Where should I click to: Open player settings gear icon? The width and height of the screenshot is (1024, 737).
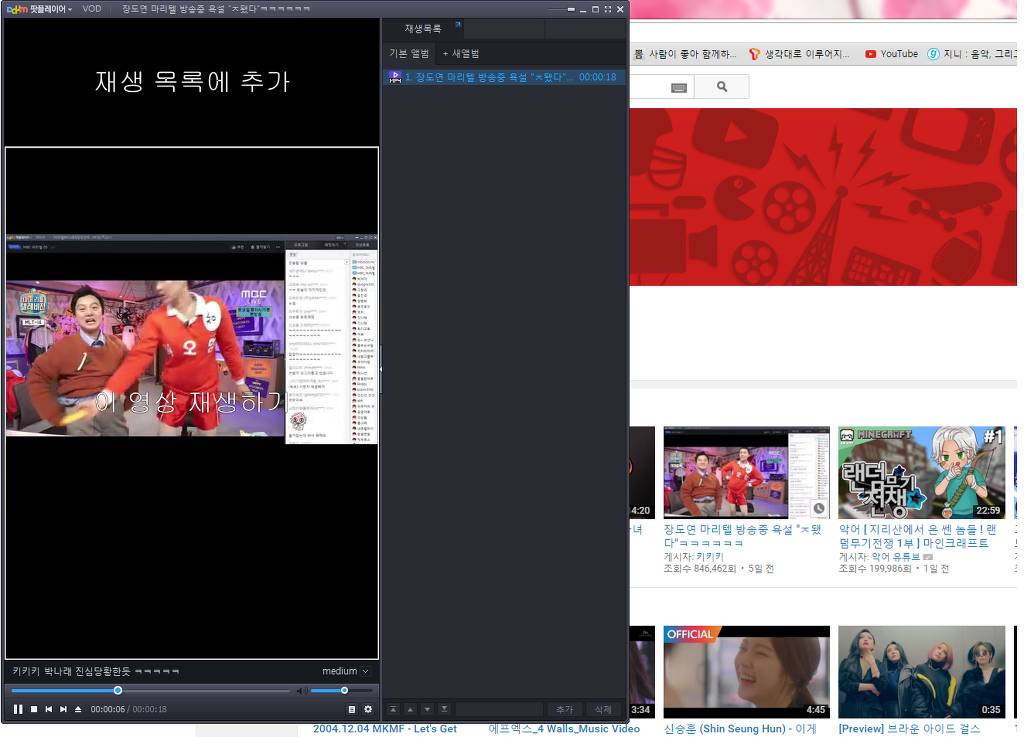pos(367,709)
